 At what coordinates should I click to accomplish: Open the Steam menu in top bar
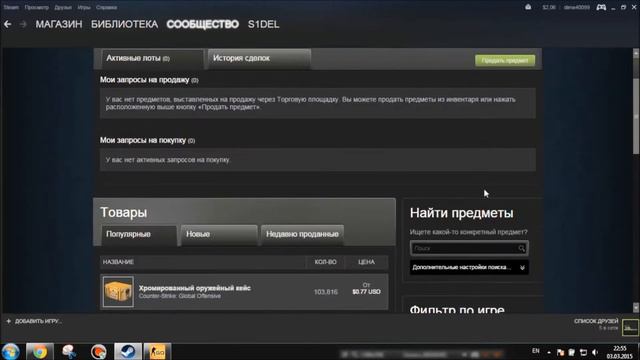tap(11, 7)
